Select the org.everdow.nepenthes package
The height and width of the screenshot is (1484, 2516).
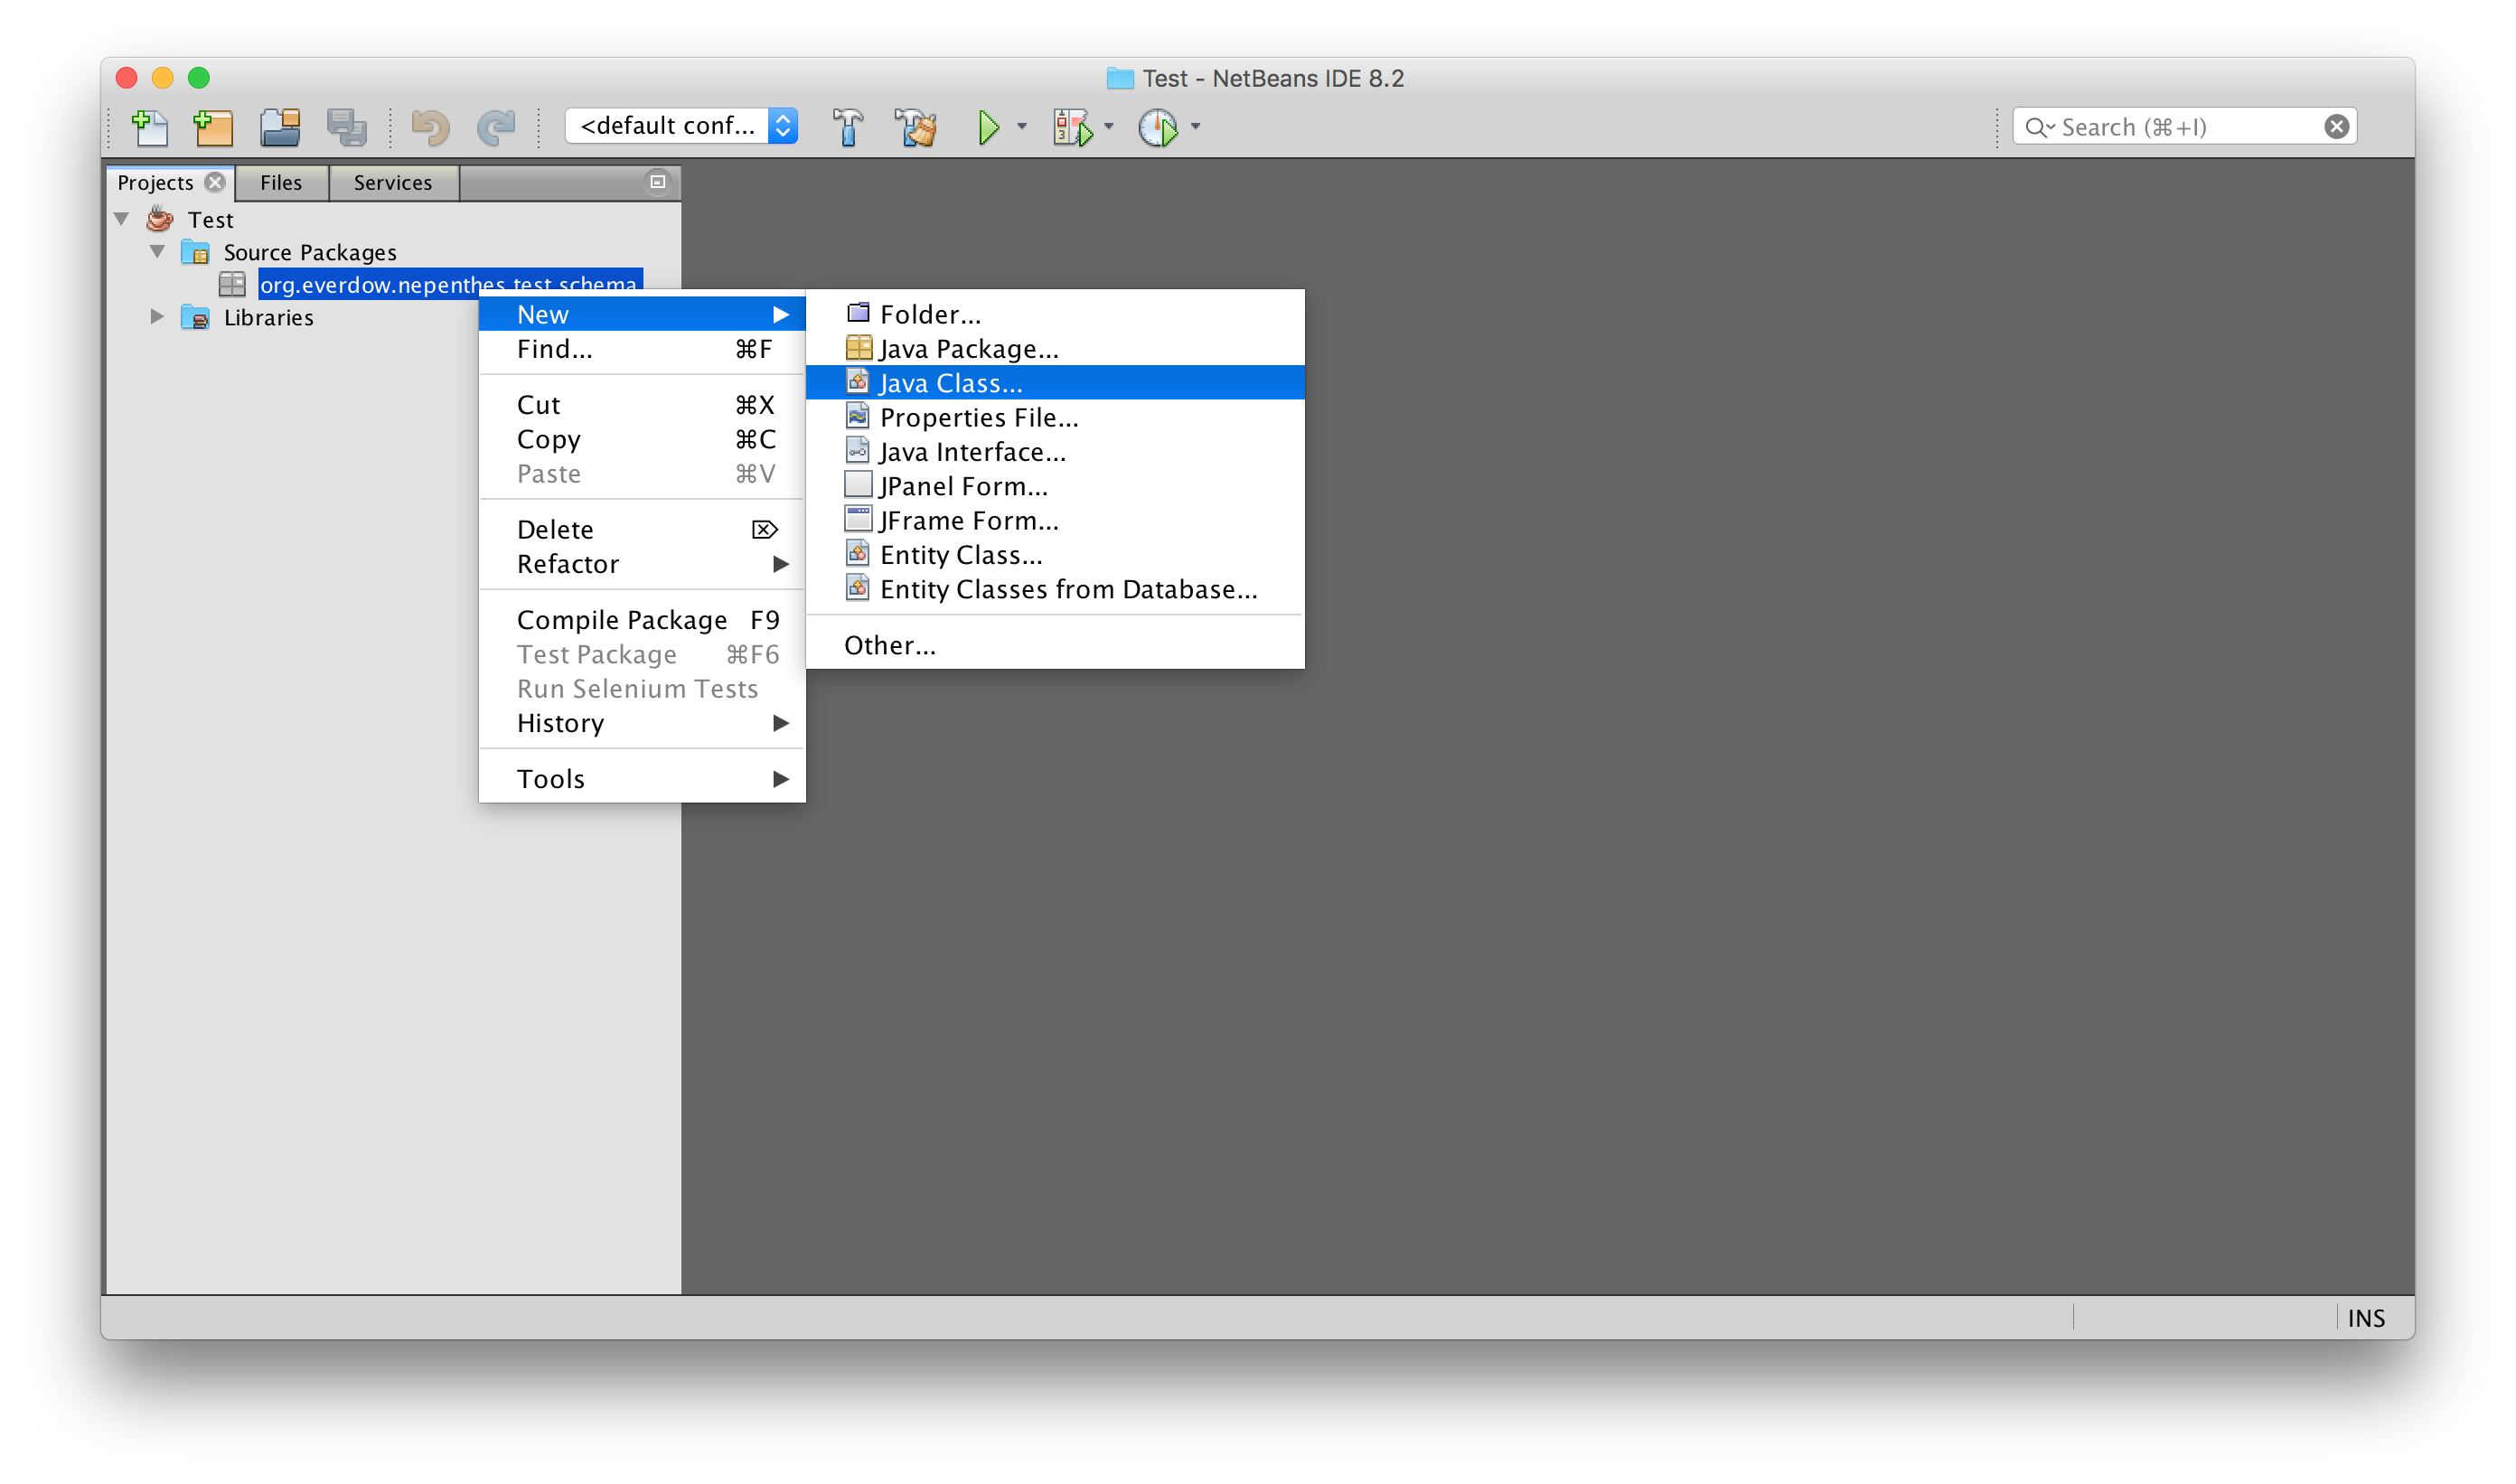448,285
